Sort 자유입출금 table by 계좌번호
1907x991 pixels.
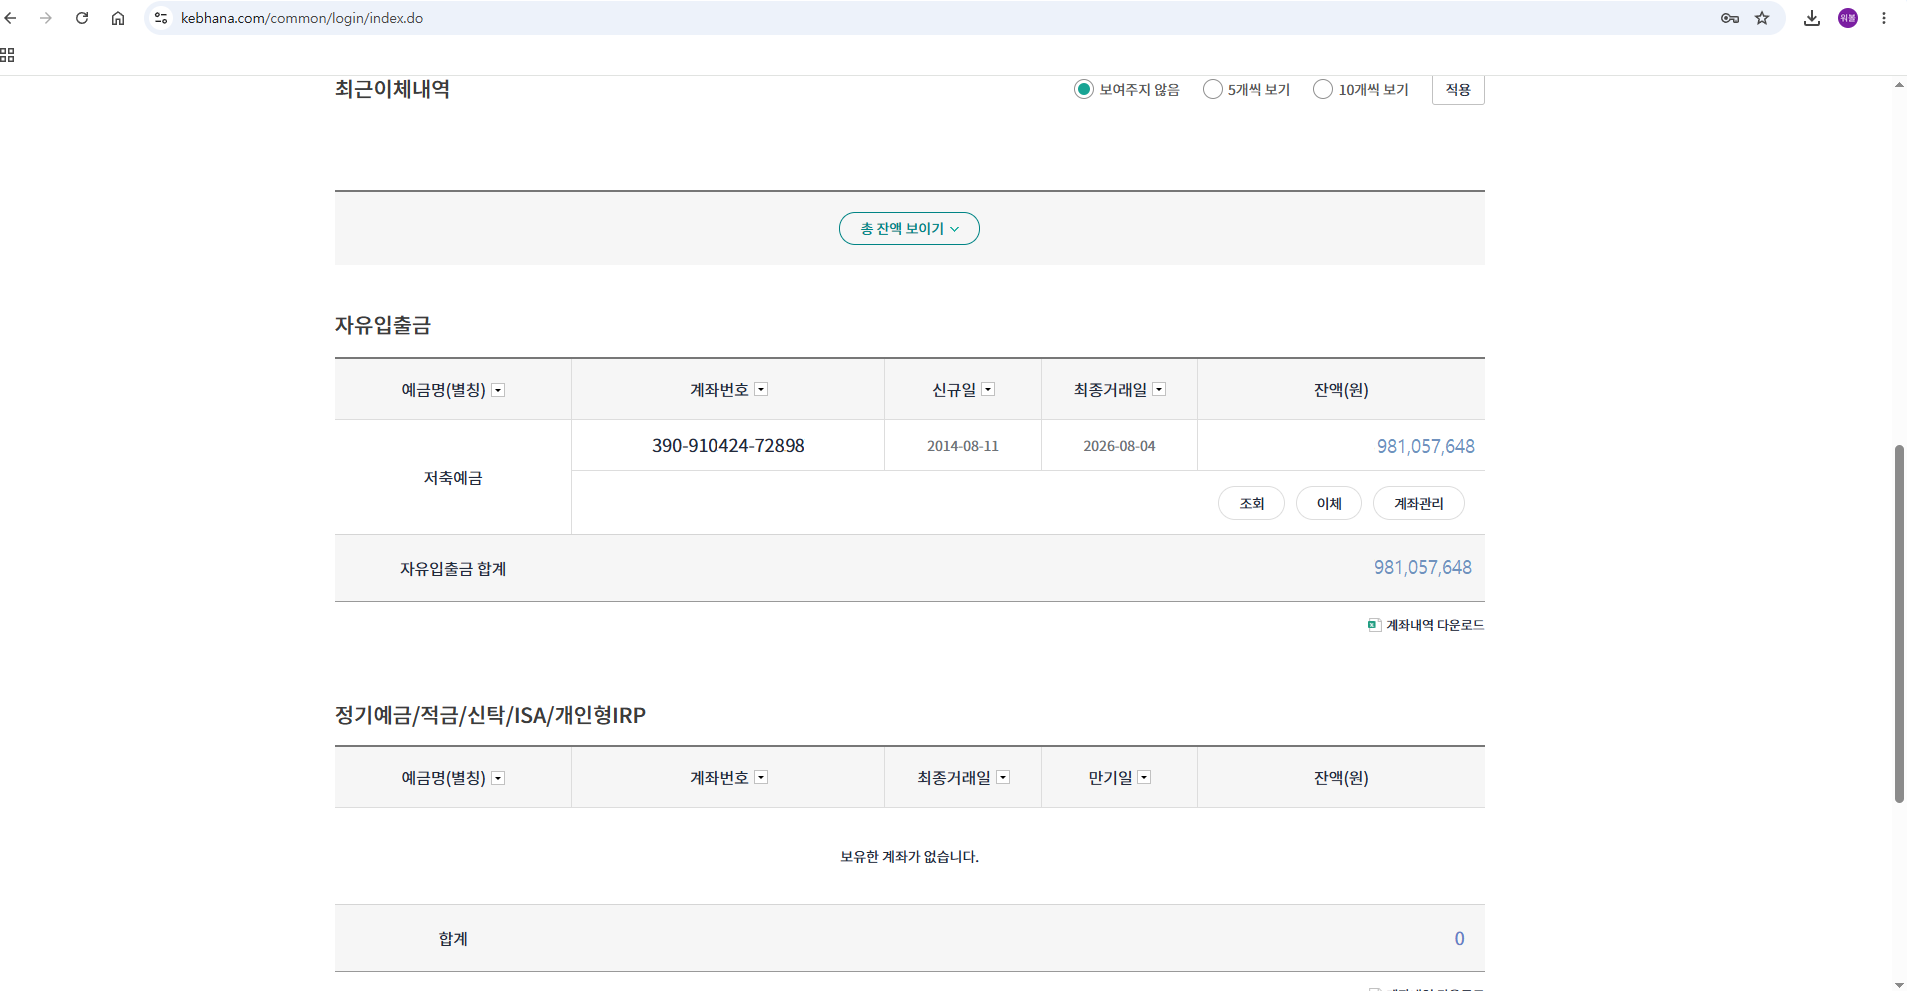pos(761,389)
